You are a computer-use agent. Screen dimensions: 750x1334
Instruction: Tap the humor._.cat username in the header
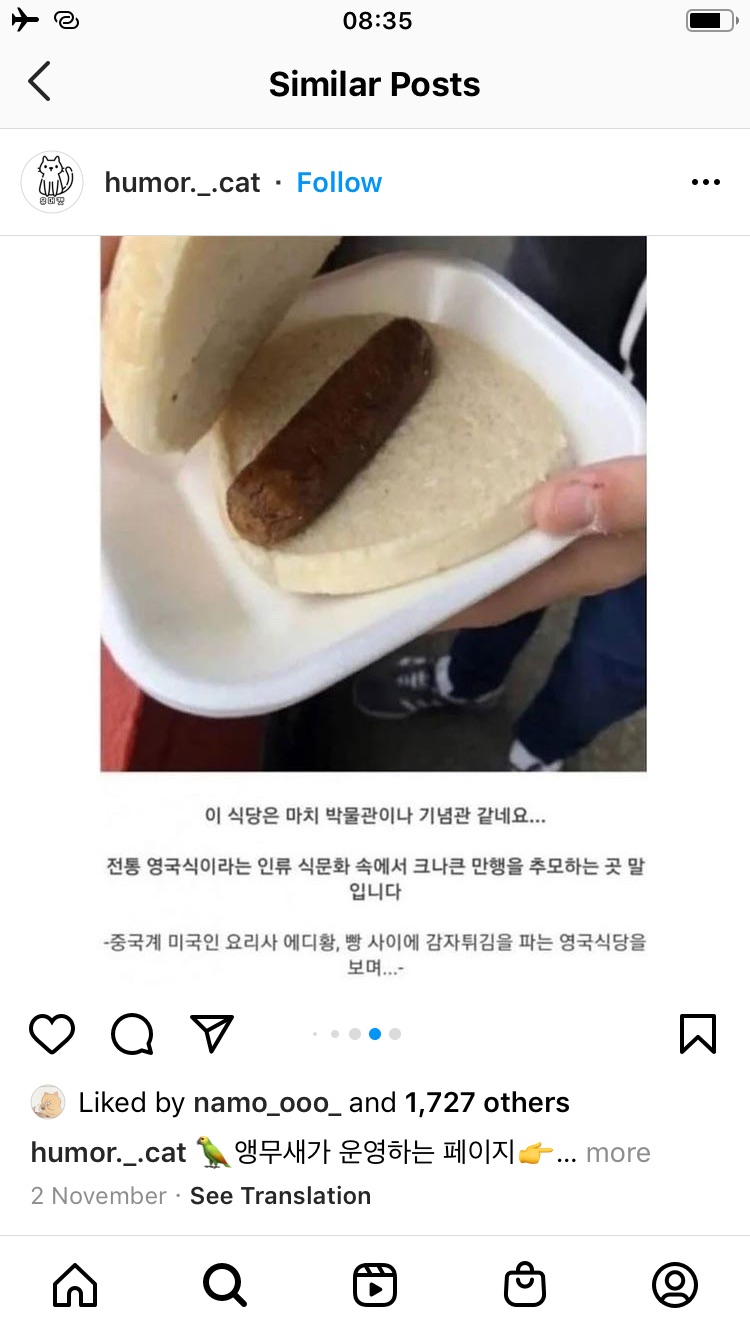(182, 182)
